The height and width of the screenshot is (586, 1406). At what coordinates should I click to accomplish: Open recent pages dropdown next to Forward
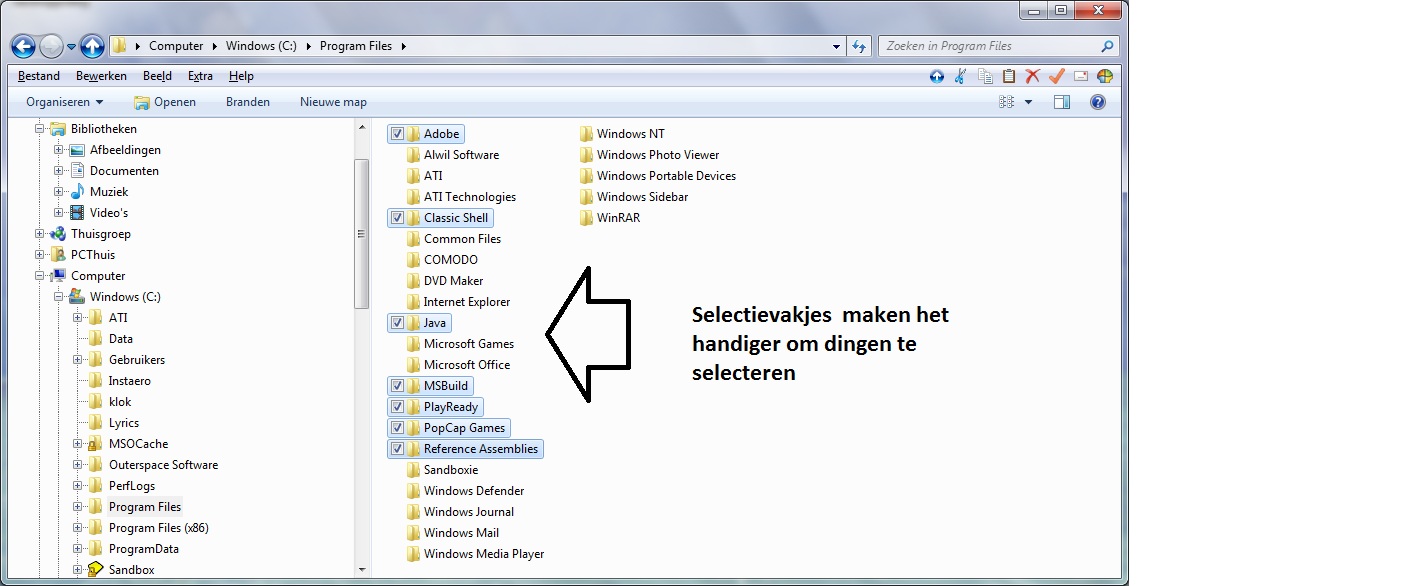71,47
